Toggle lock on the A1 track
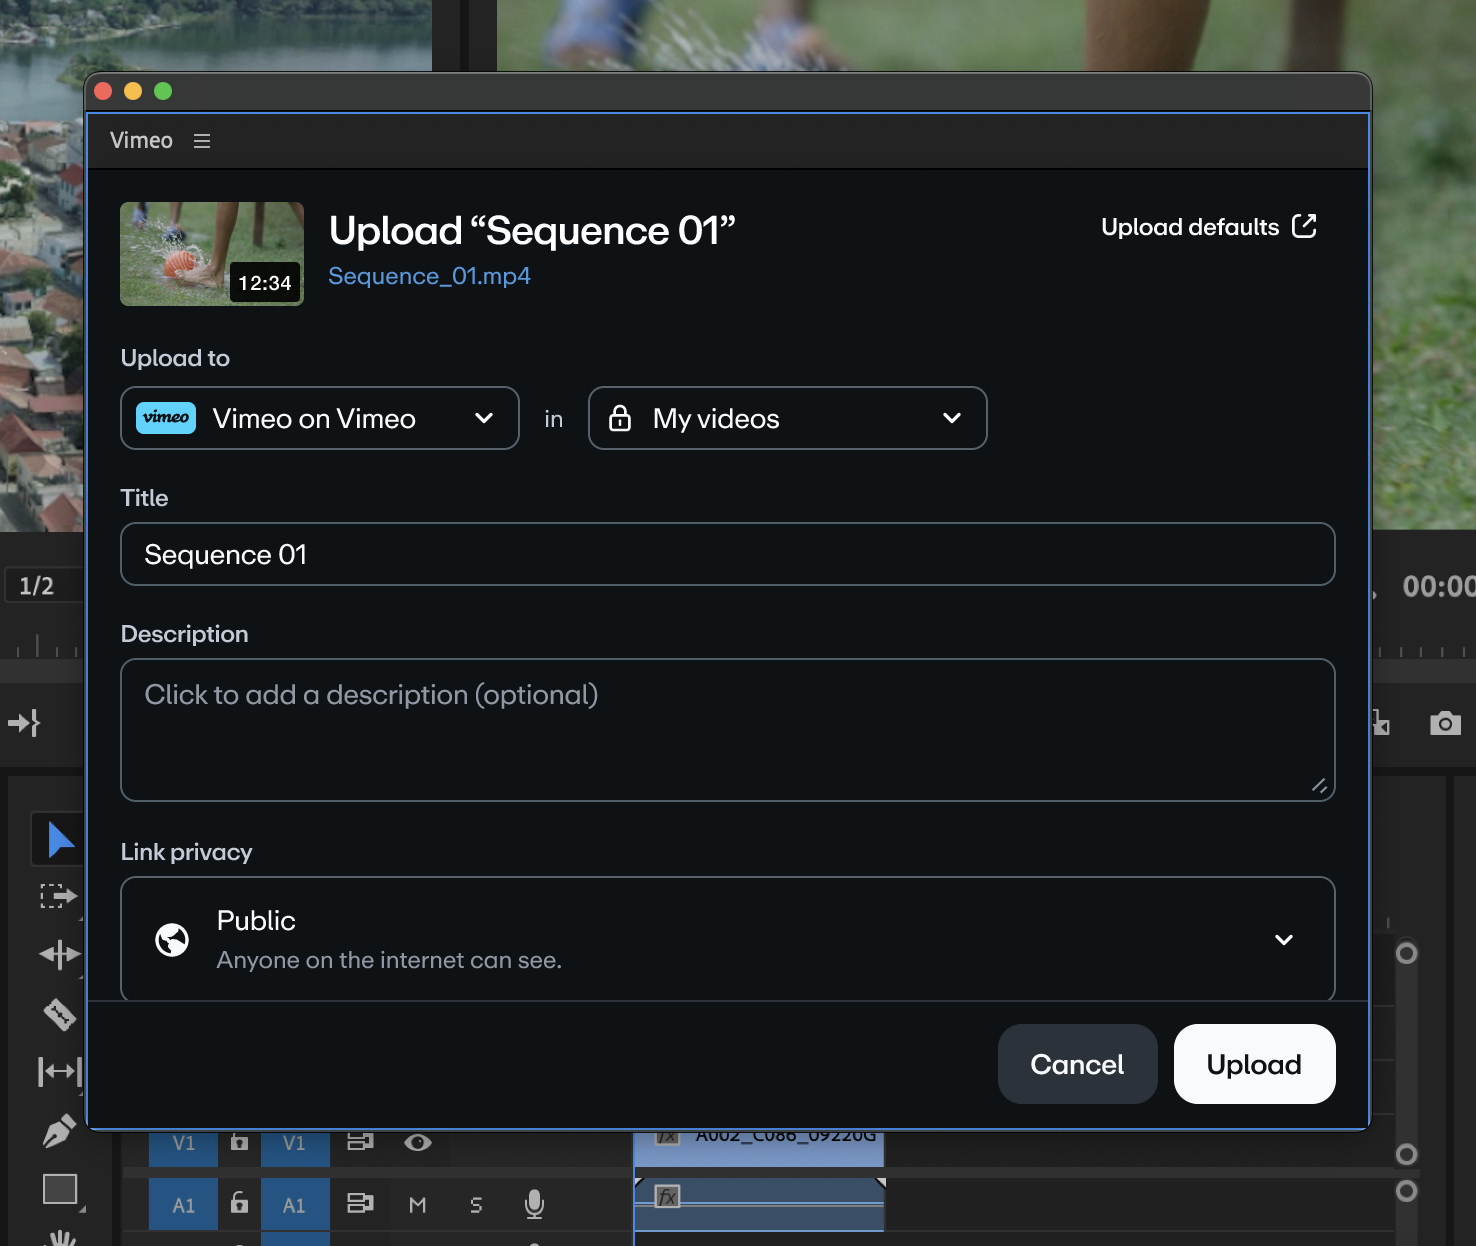Image resolution: width=1476 pixels, height=1246 pixels. pos(239,1203)
